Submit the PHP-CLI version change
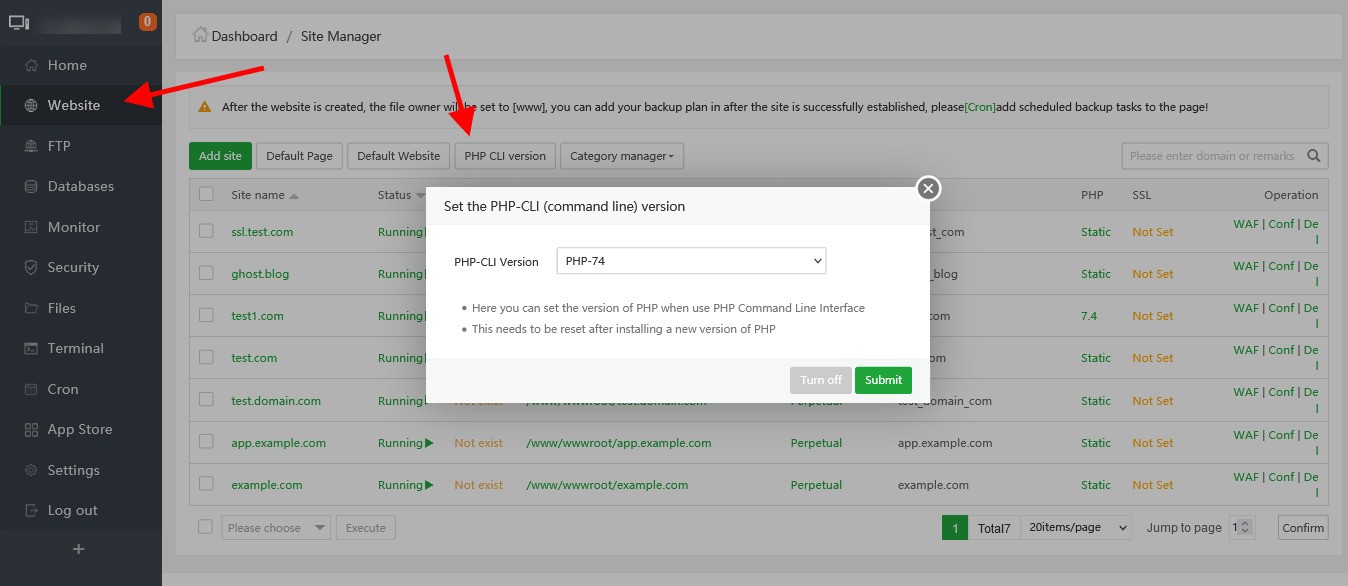 click(883, 380)
